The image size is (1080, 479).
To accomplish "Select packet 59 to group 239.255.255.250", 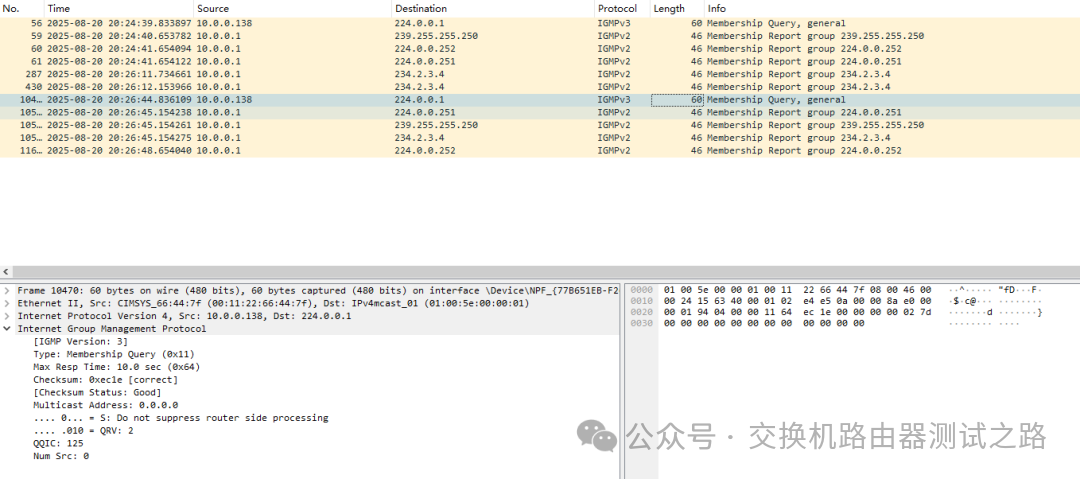I will 300,36.
